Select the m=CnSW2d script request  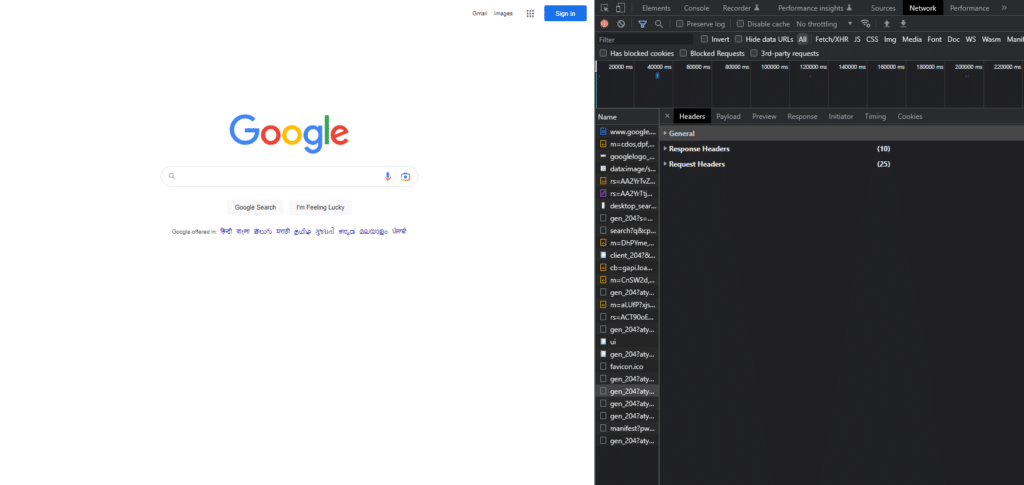tap(628, 280)
